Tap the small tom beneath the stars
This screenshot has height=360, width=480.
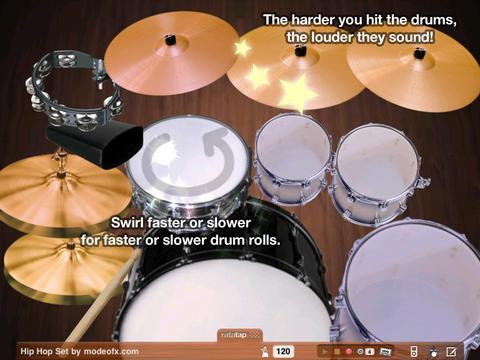(x=293, y=157)
